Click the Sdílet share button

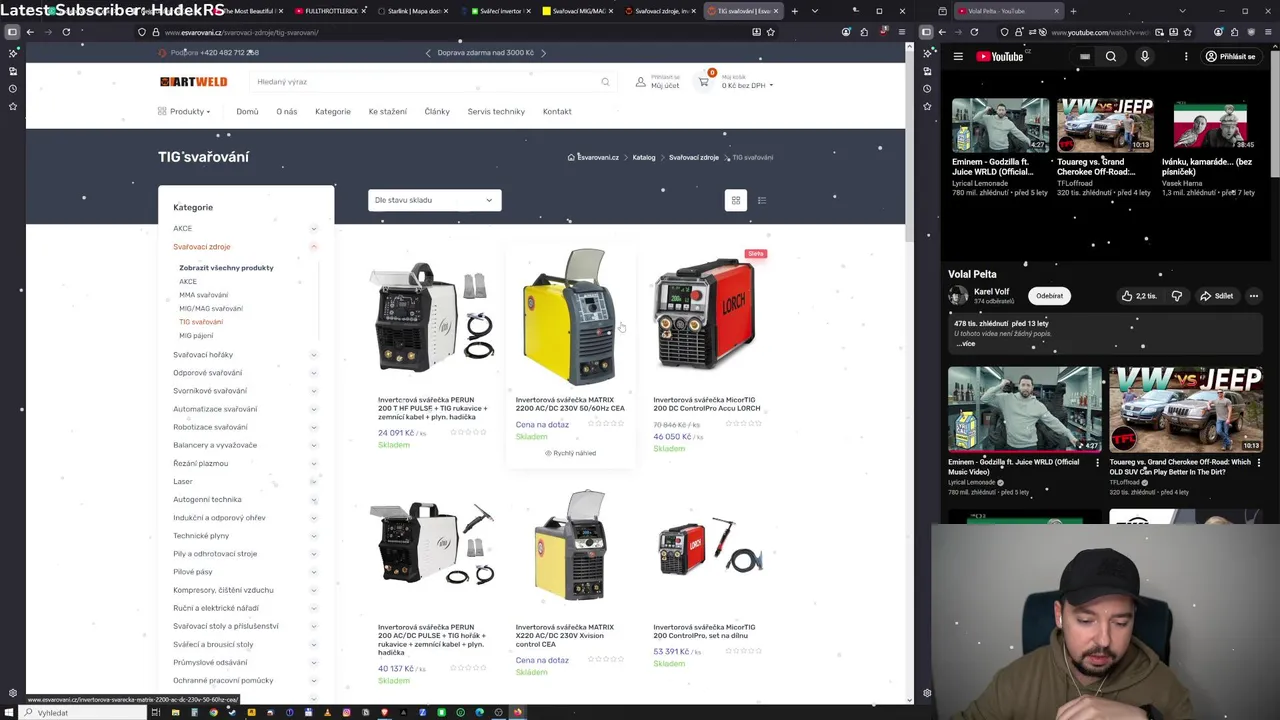click(1216, 296)
